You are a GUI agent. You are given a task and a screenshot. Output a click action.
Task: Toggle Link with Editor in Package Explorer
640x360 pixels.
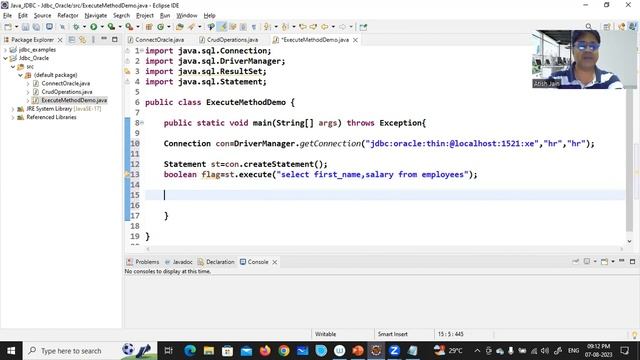tap(83, 40)
